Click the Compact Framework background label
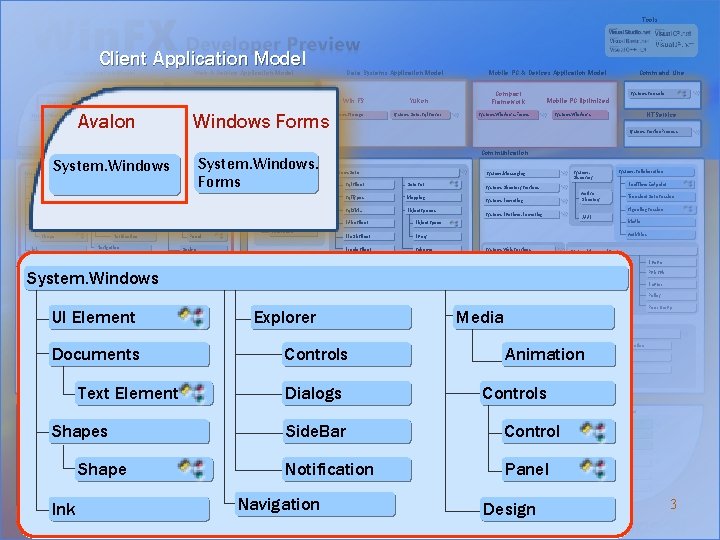 tap(508, 97)
